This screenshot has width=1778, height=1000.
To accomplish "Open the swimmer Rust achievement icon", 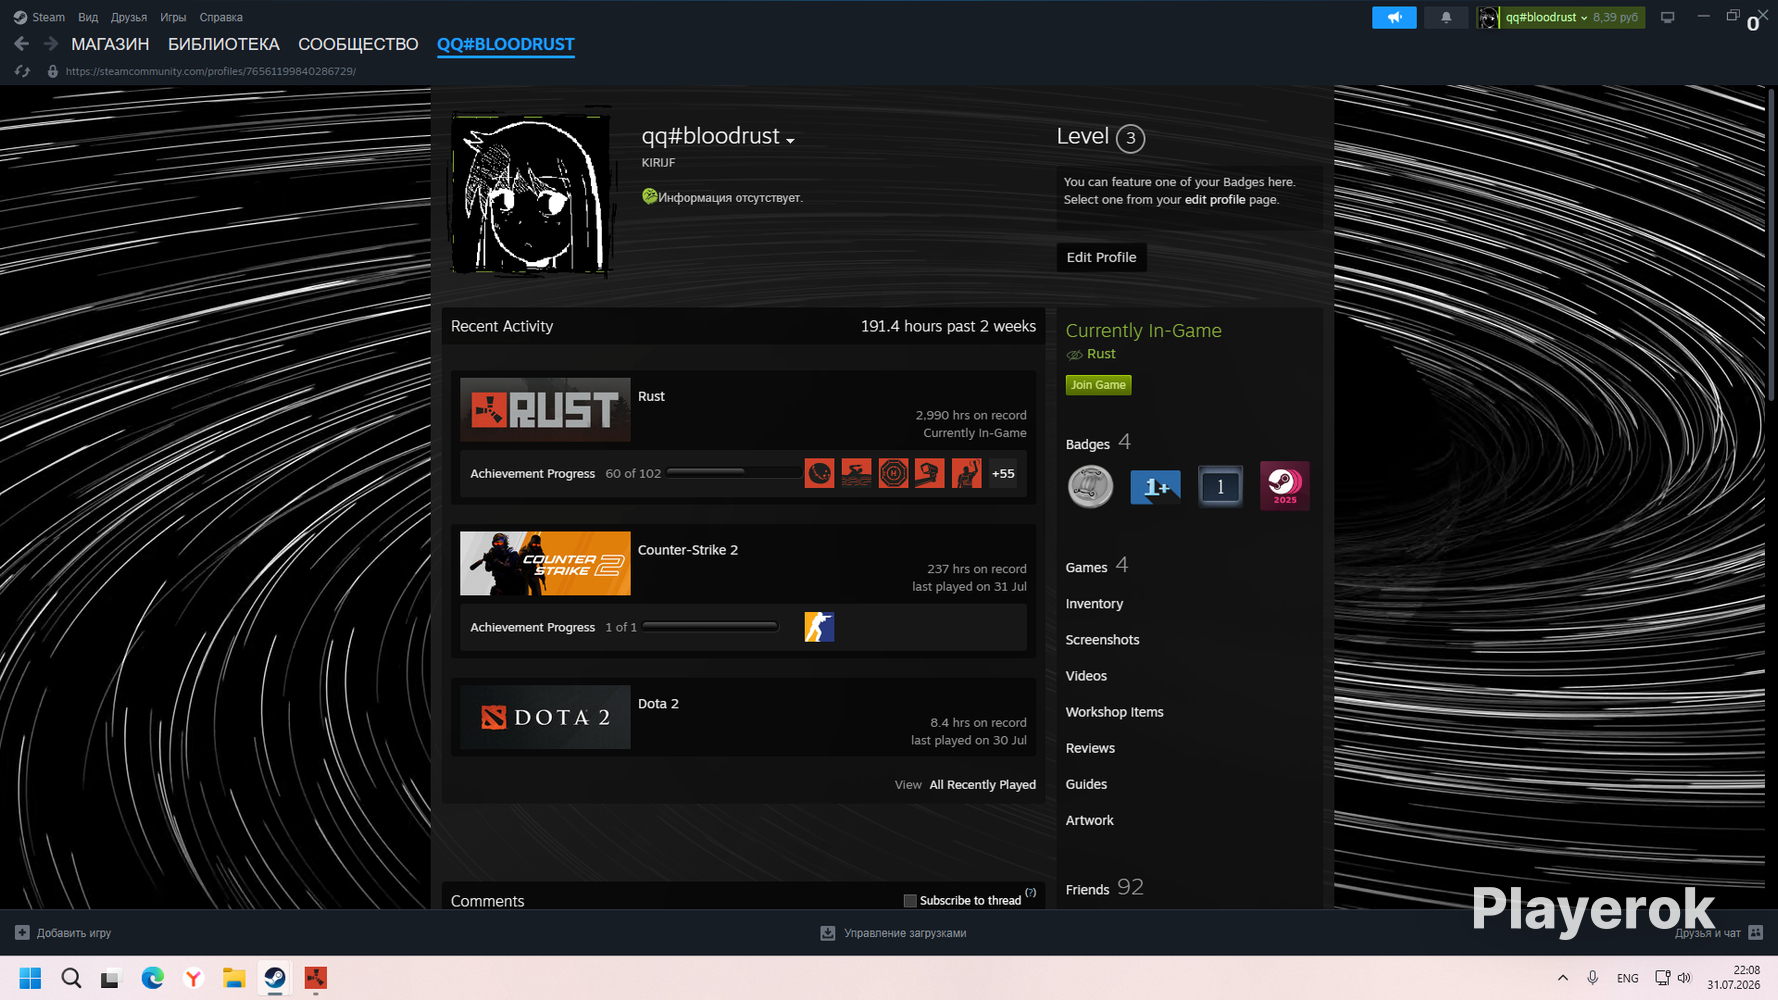I will pos(856,473).
